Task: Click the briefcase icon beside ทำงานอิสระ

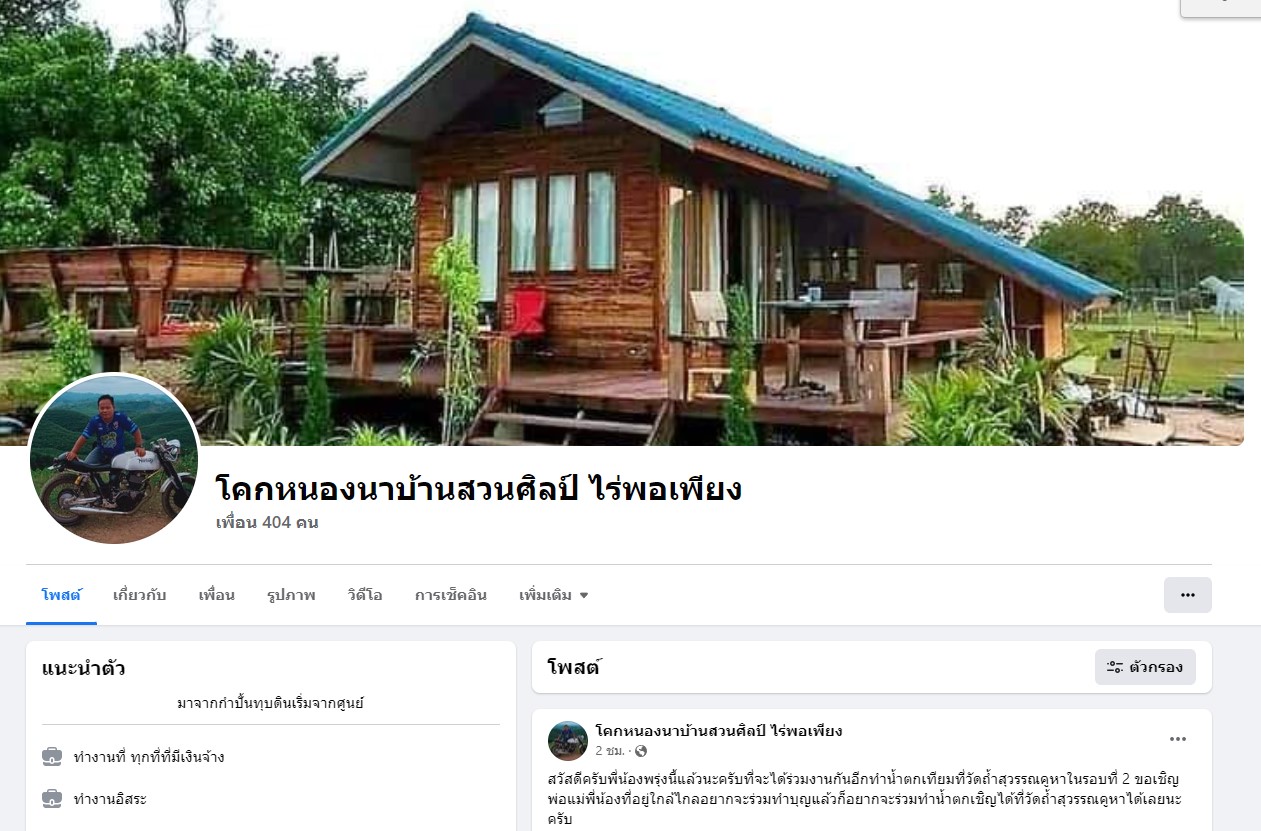Action: pos(52,798)
